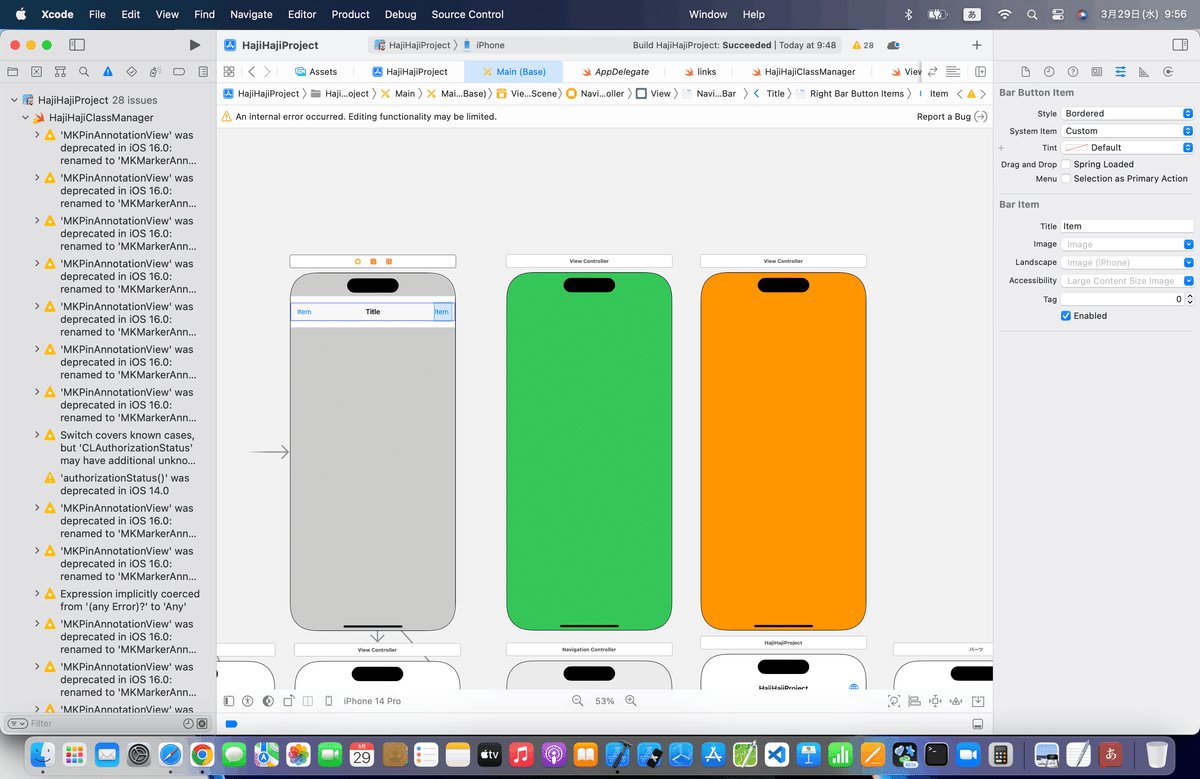Open the System Item dropdown
The height and width of the screenshot is (779, 1200).
pos(1127,131)
